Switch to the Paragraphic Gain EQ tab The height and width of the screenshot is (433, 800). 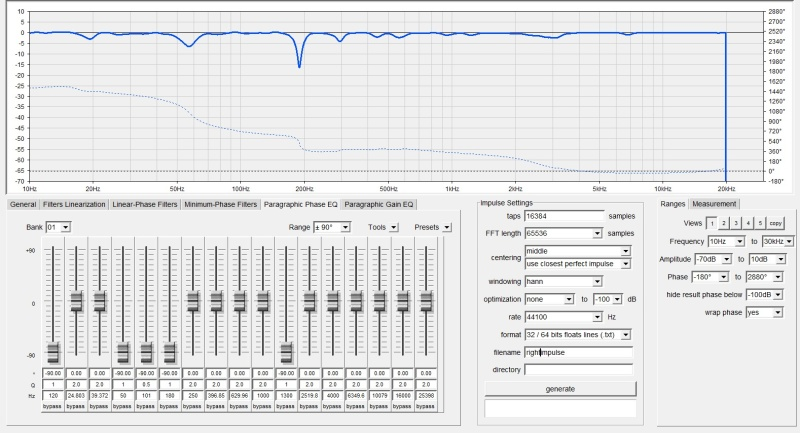tap(381, 204)
